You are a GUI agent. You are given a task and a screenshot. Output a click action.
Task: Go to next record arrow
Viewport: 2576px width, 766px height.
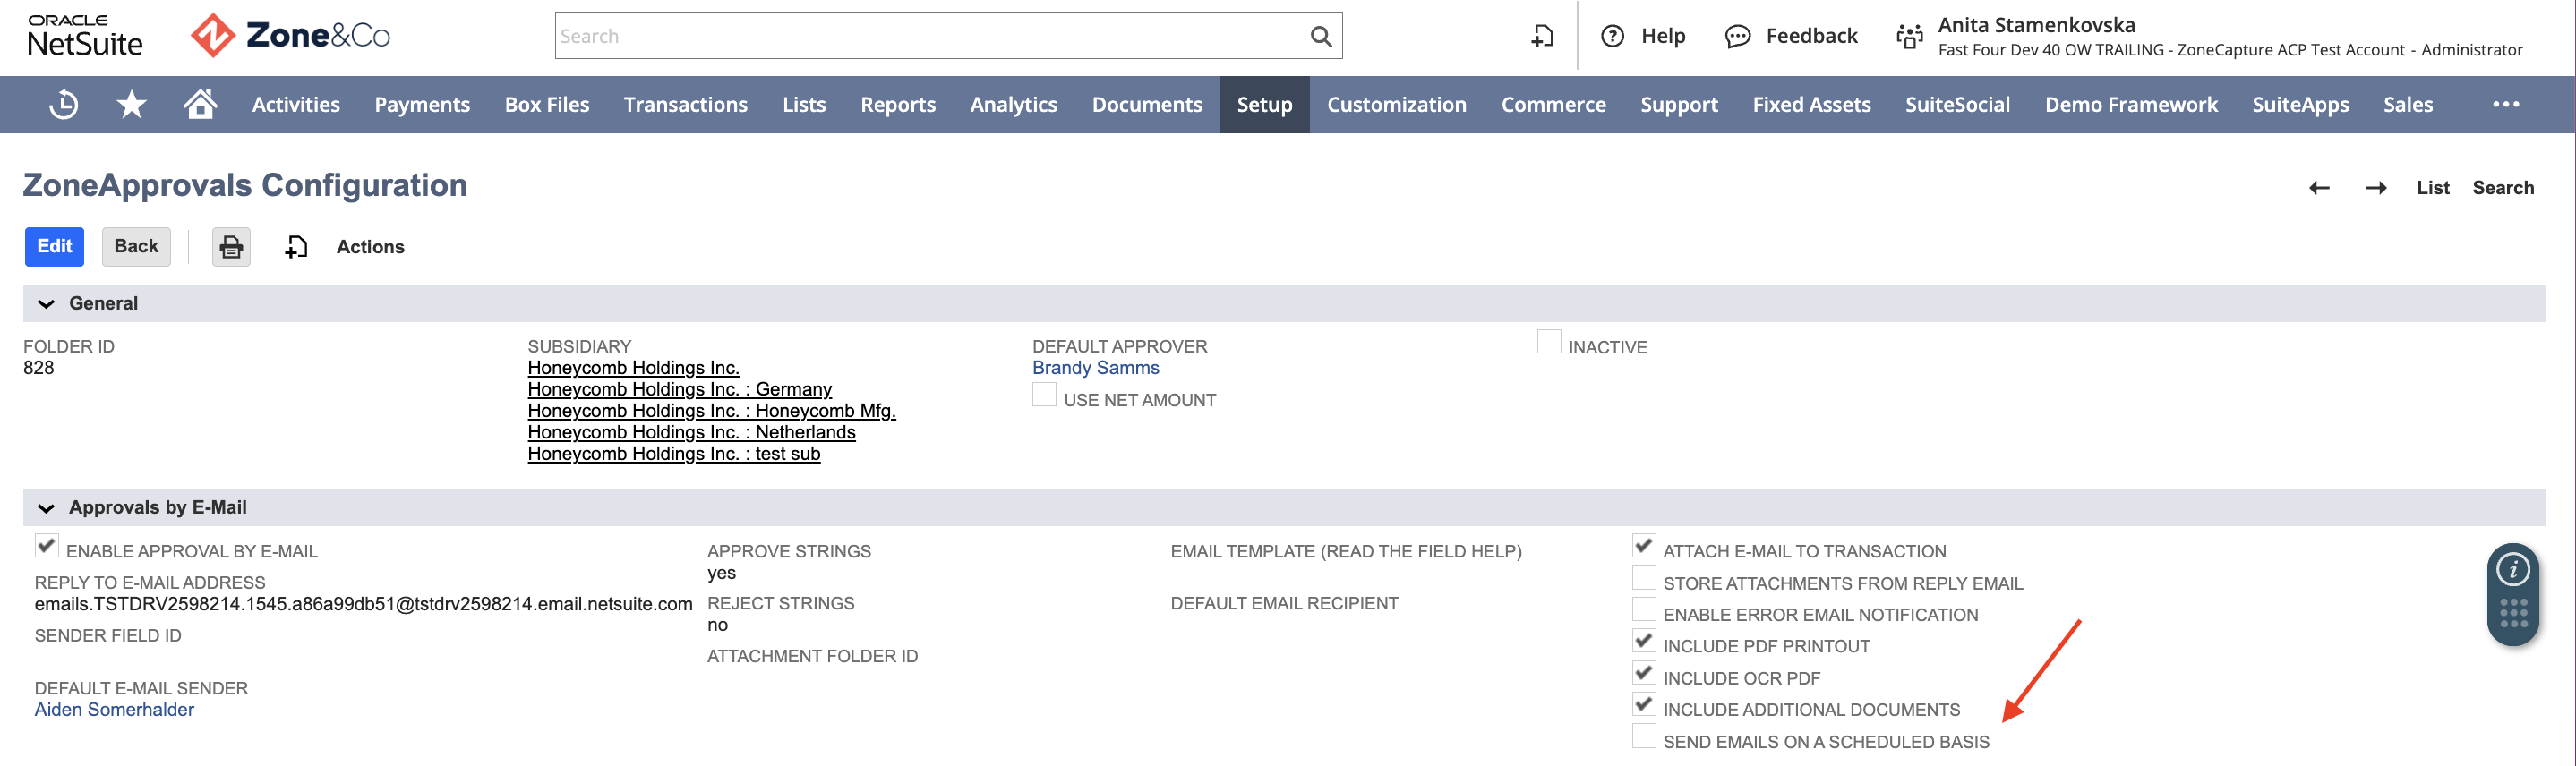pos(2376,188)
